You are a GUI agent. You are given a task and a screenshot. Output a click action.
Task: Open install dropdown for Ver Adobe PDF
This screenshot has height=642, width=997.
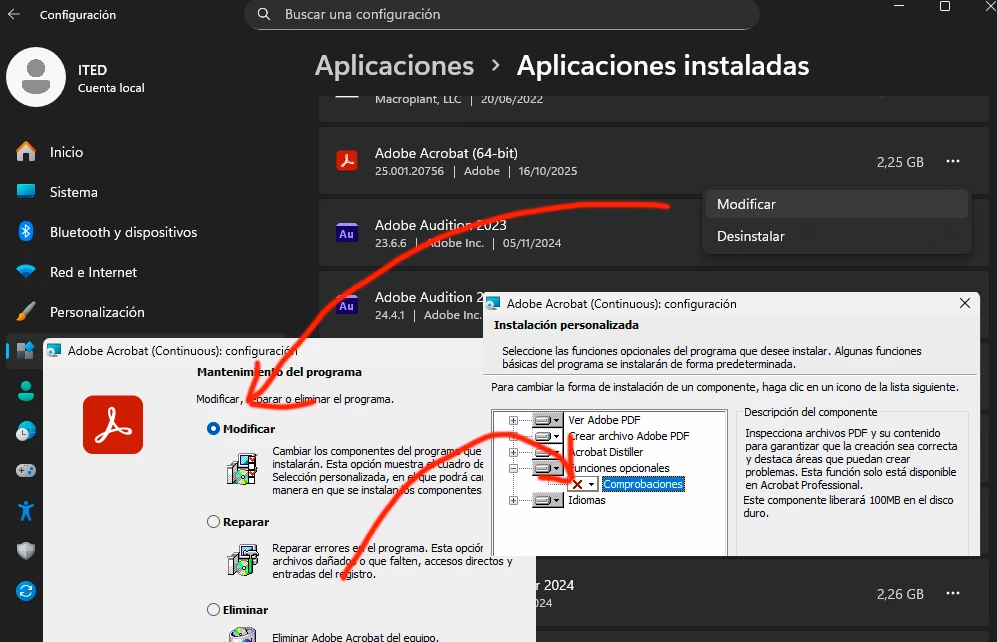[x=548, y=420]
